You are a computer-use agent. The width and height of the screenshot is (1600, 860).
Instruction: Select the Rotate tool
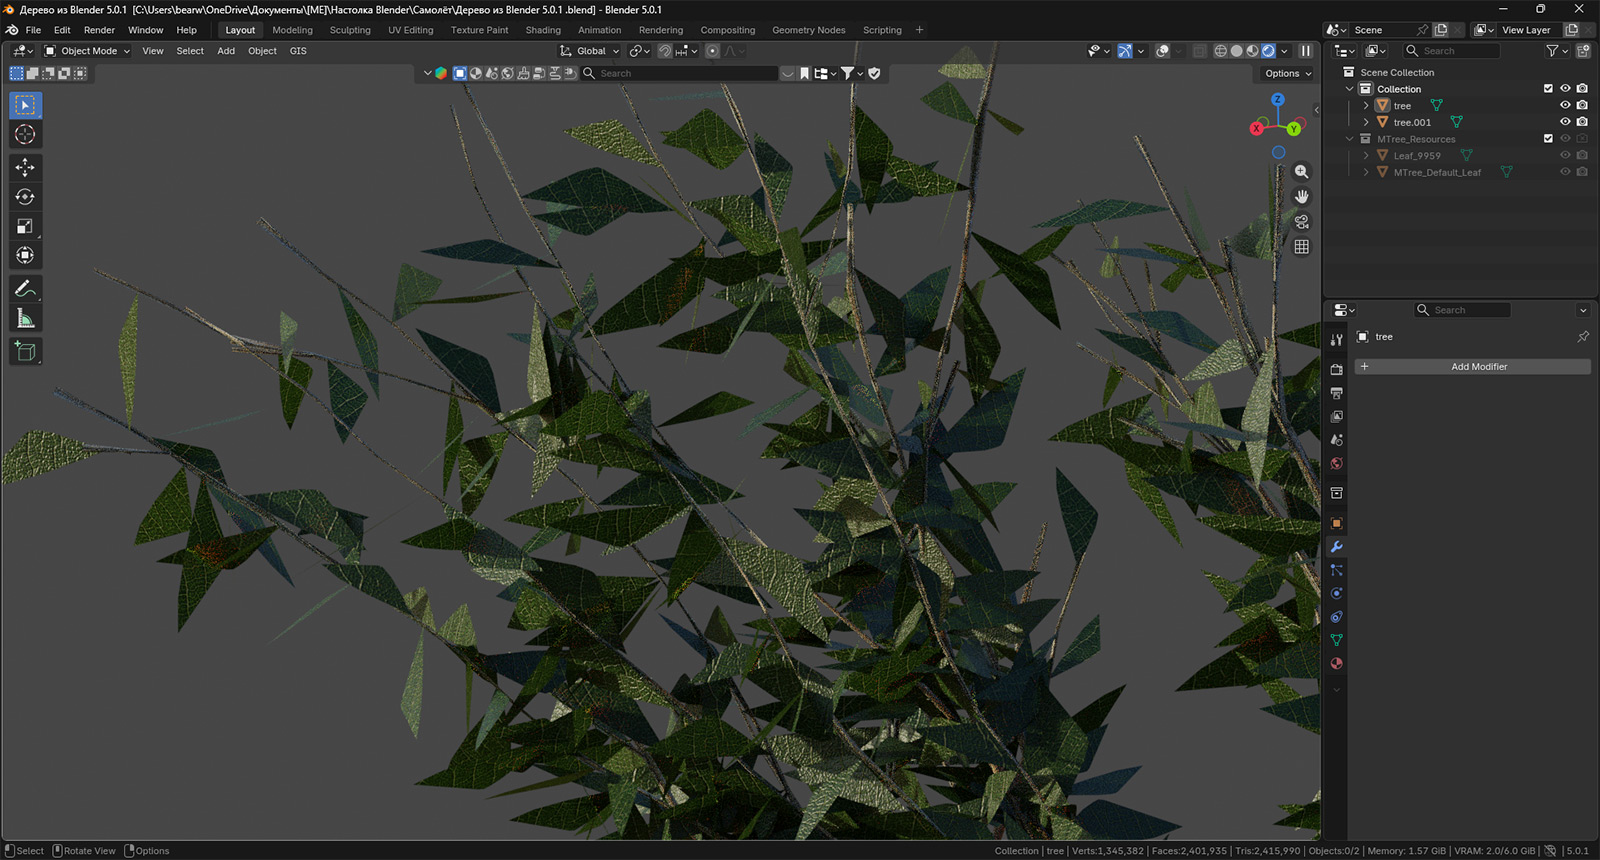click(25, 197)
